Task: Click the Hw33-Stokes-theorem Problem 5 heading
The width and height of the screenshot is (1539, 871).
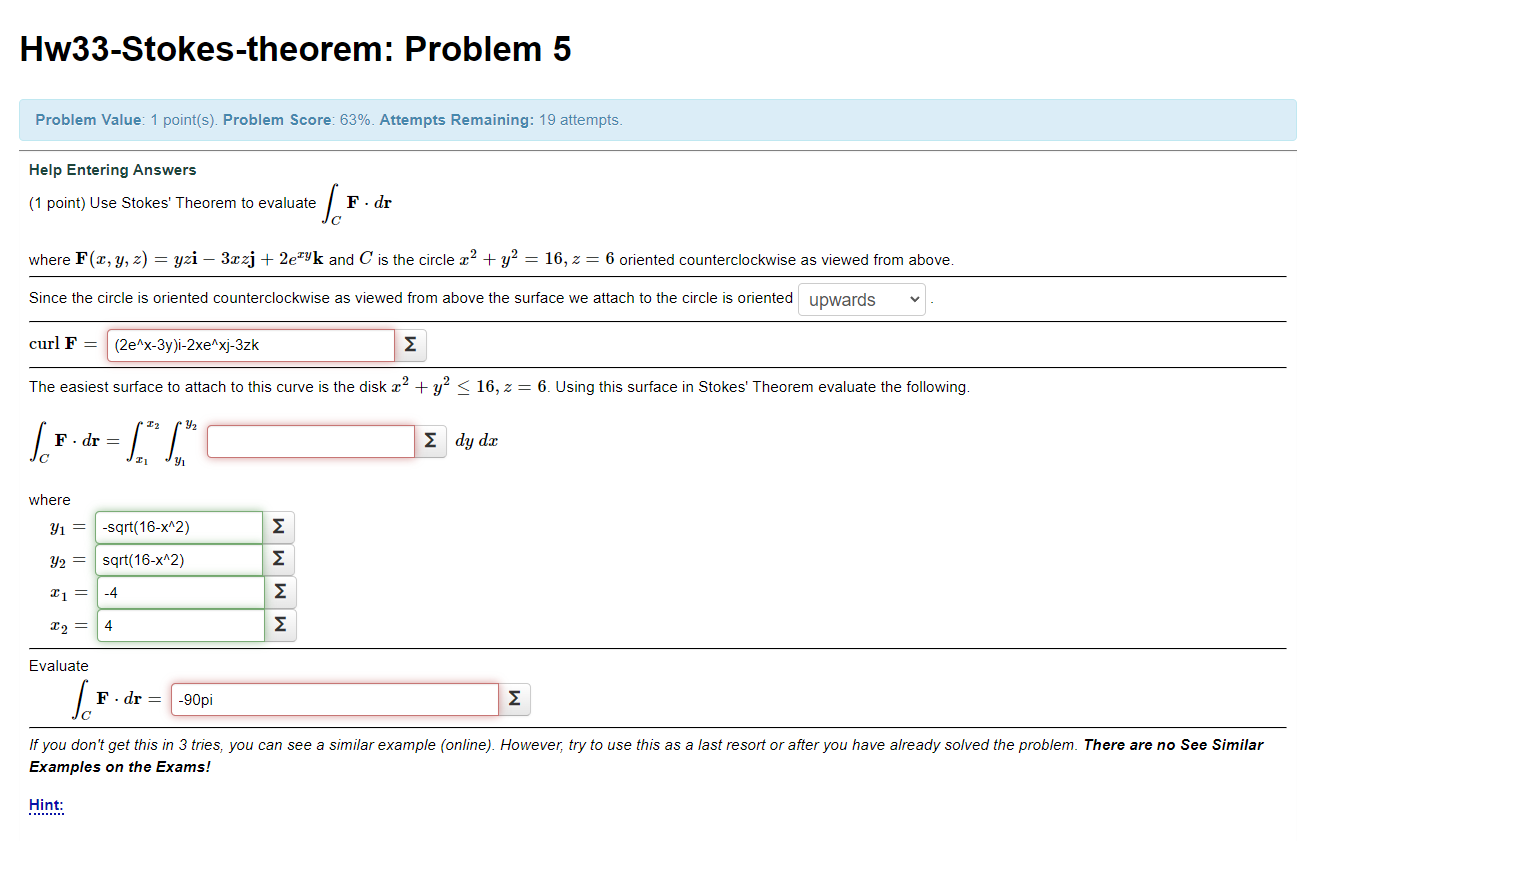Action: click(295, 48)
